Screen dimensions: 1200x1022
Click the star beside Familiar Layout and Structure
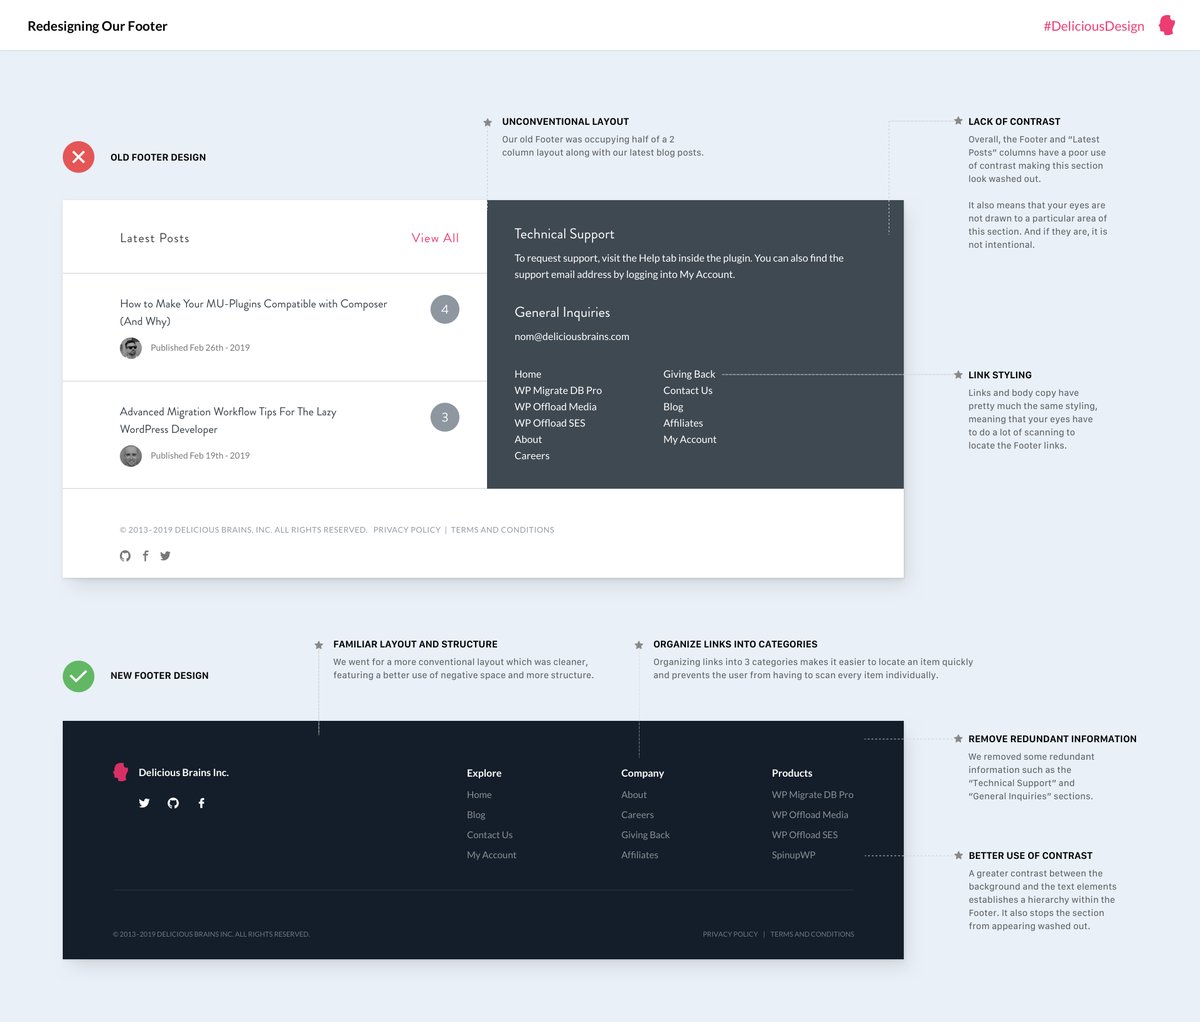pyautogui.click(x=319, y=645)
